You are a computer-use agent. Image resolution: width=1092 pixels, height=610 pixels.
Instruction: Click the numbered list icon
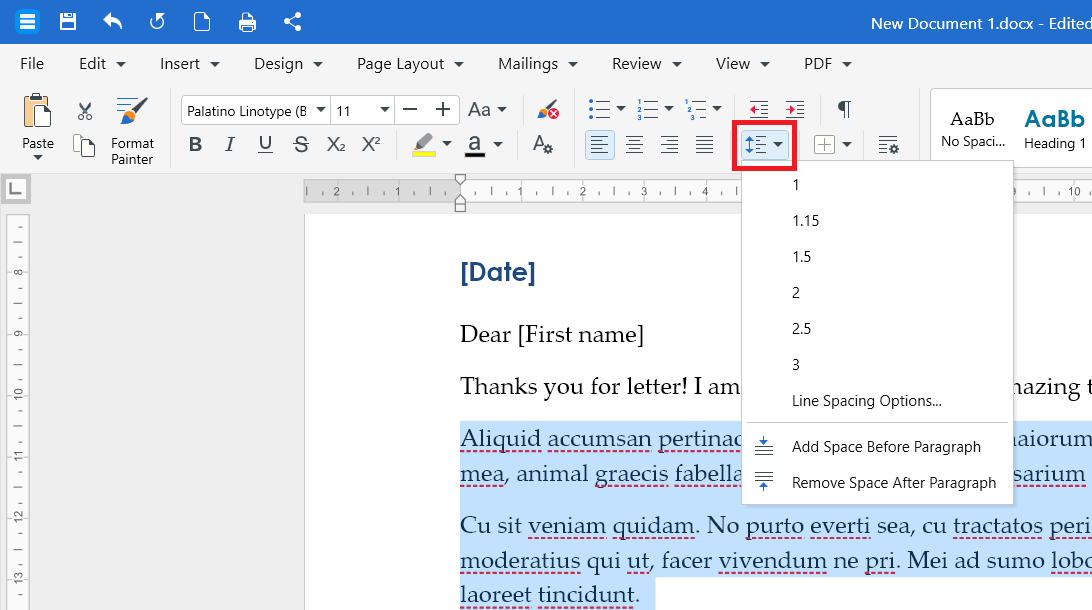point(647,109)
